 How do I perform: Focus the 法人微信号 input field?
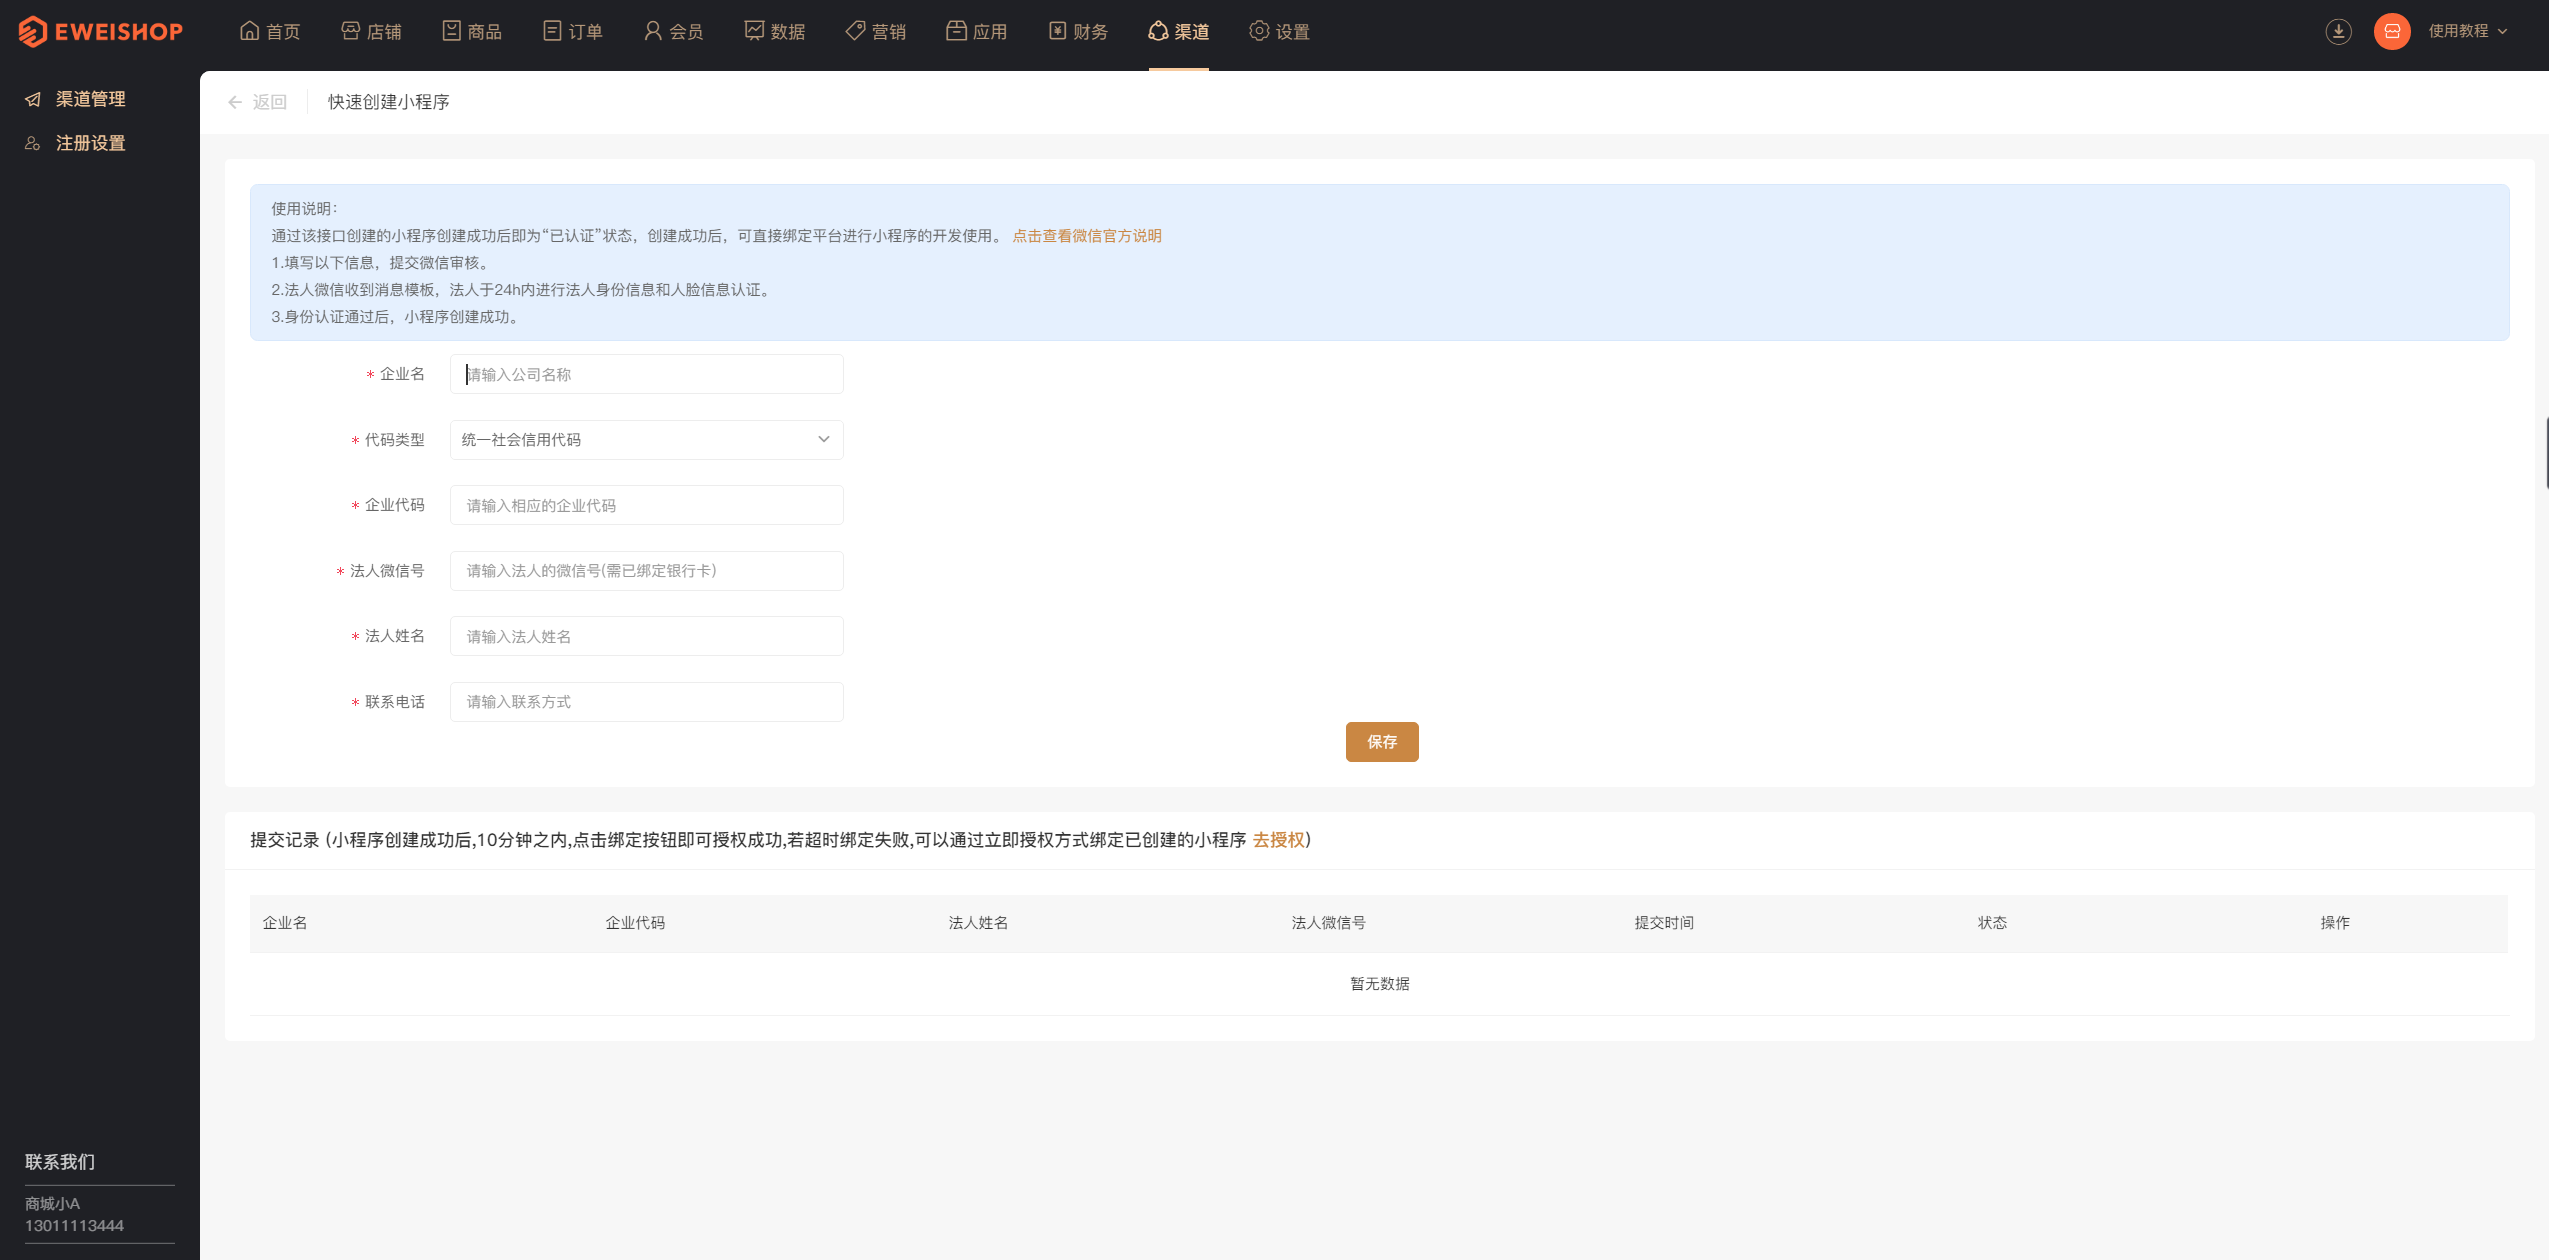click(646, 571)
